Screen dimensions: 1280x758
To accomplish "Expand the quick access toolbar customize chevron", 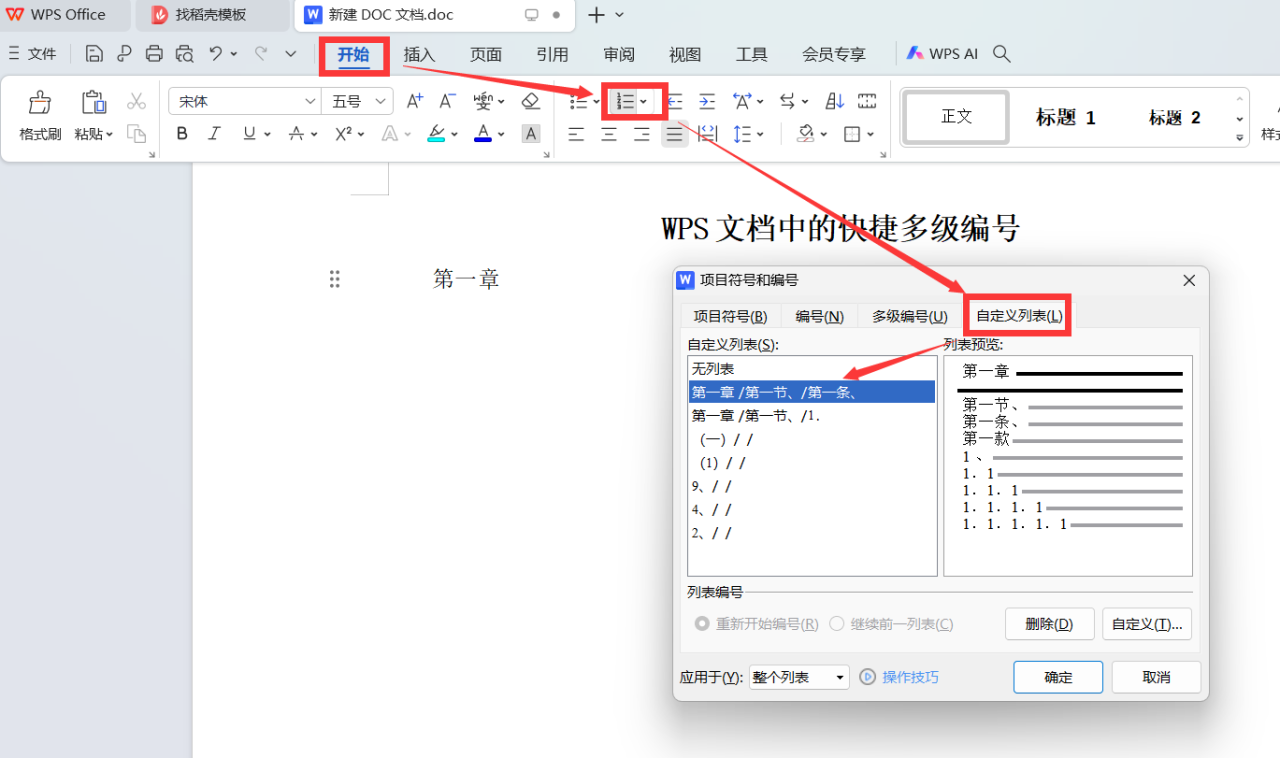I will click(x=291, y=54).
